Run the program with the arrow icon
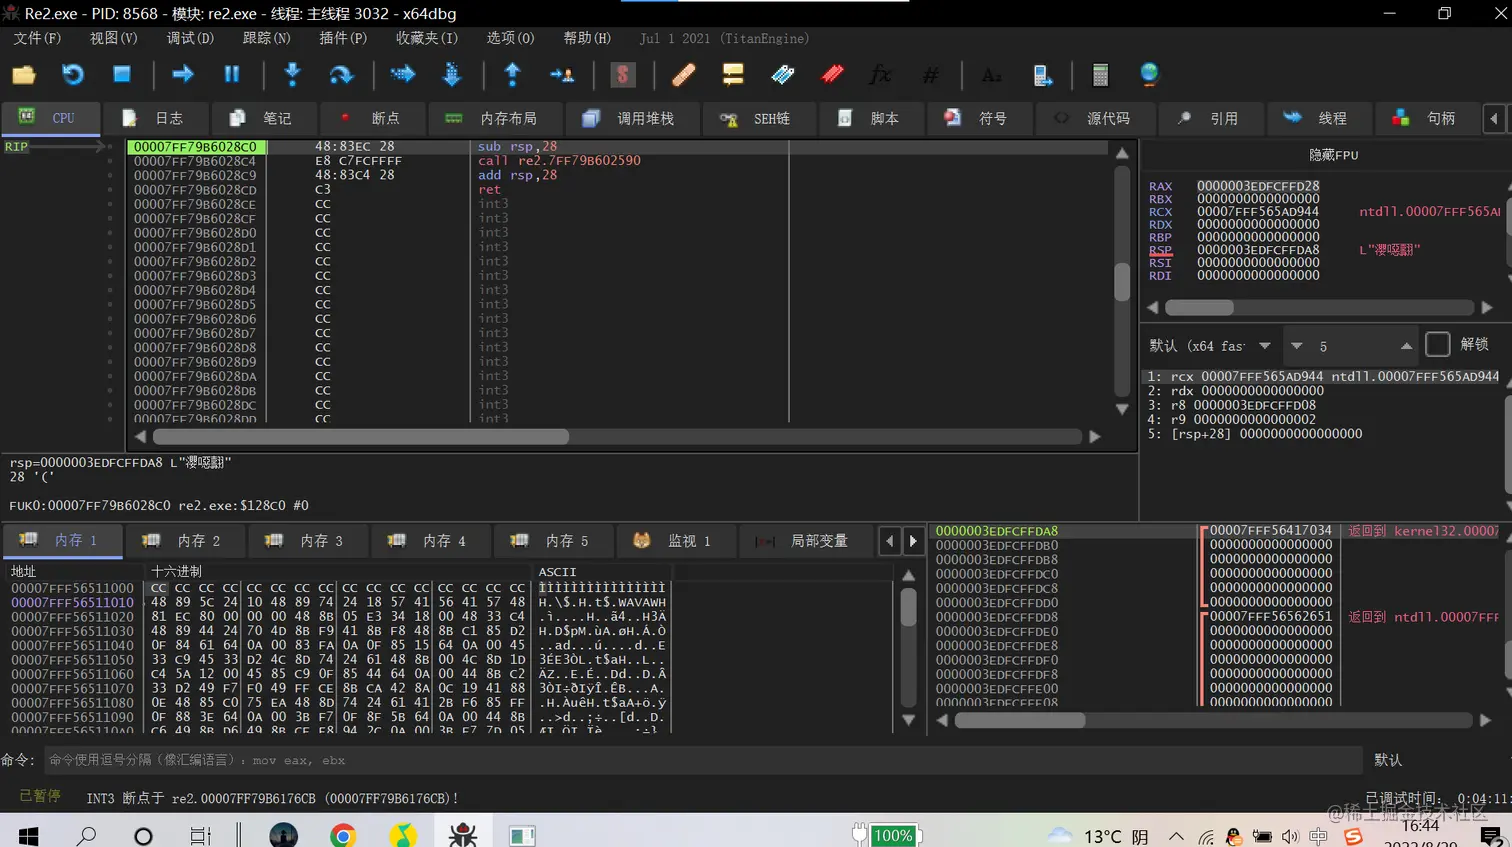1512x847 pixels. (x=183, y=75)
